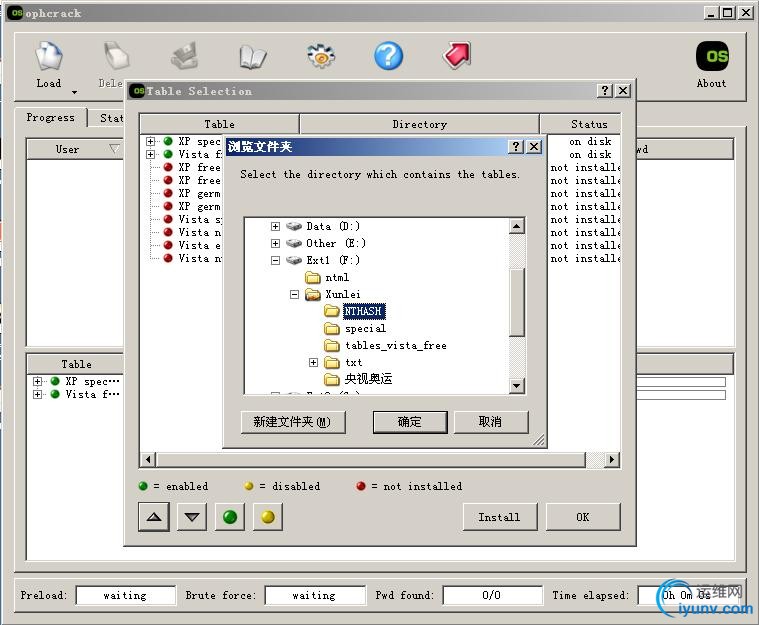Select the ntml folder

pos(337,277)
